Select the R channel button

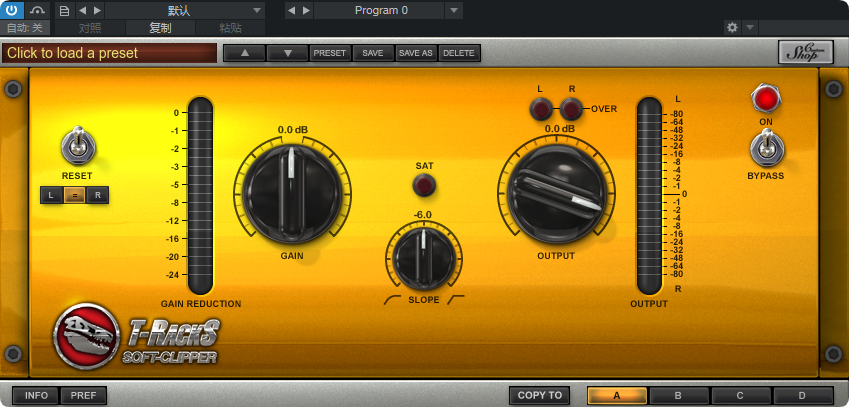point(97,195)
